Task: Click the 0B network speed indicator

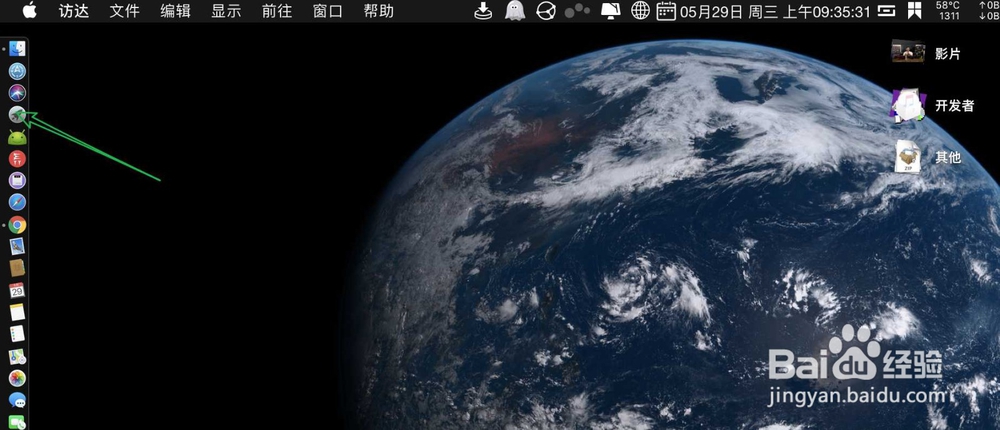Action: (988, 11)
